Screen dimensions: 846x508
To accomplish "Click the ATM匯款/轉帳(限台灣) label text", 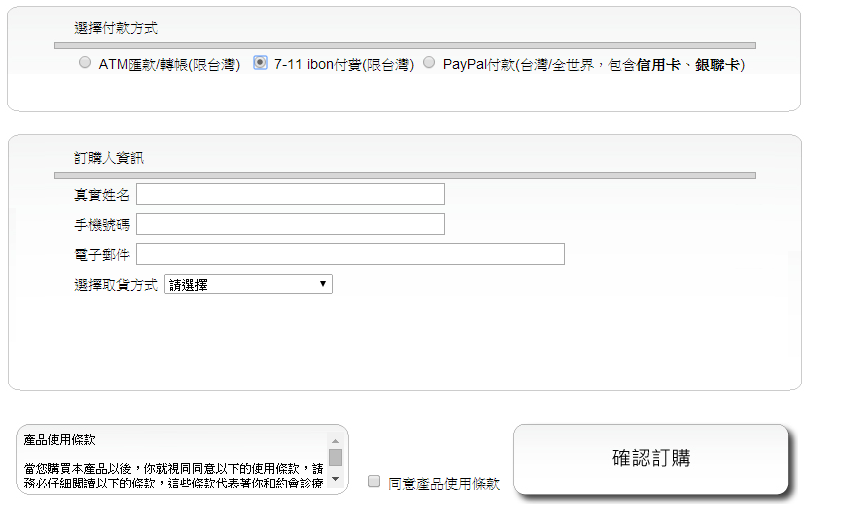I will tap(169, 64).
